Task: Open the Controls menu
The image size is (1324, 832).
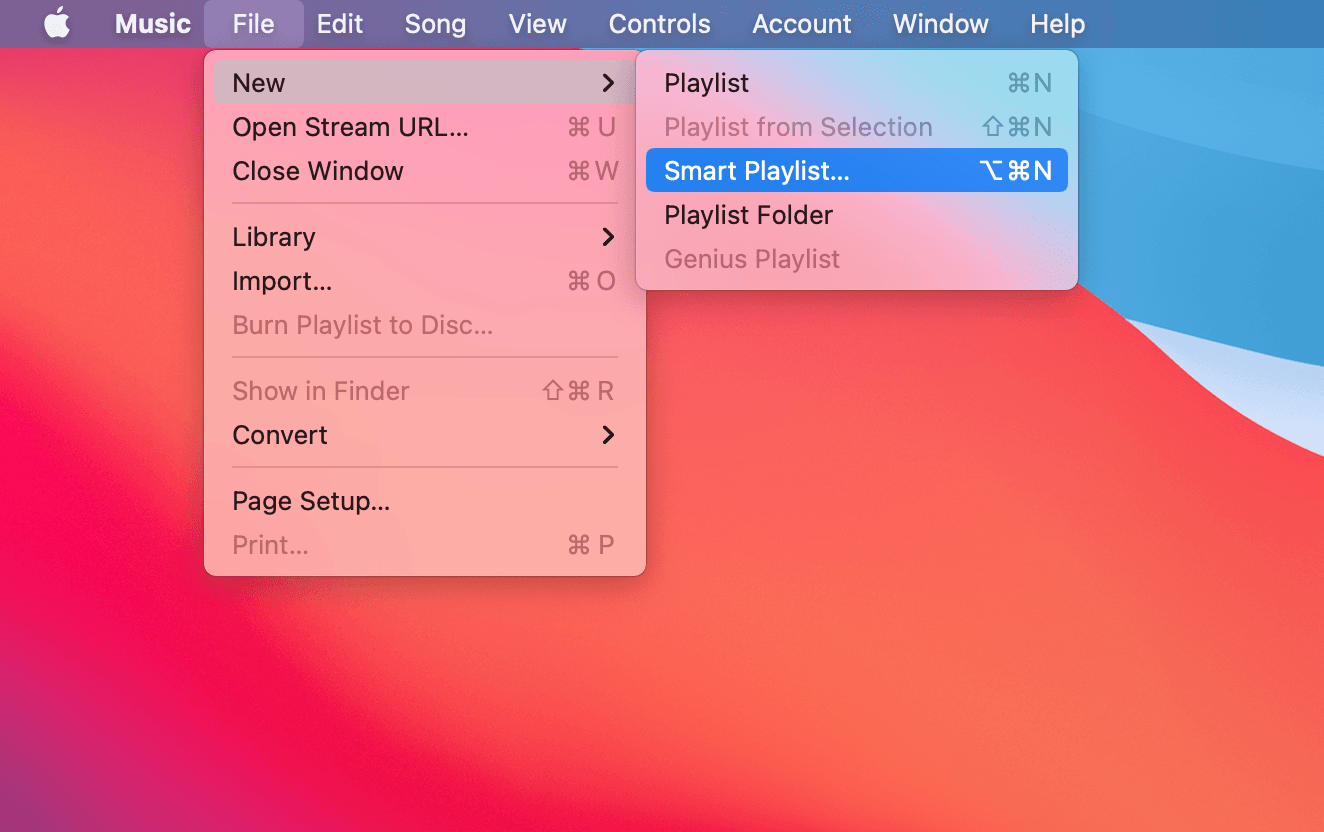Action: pos(660,24)
